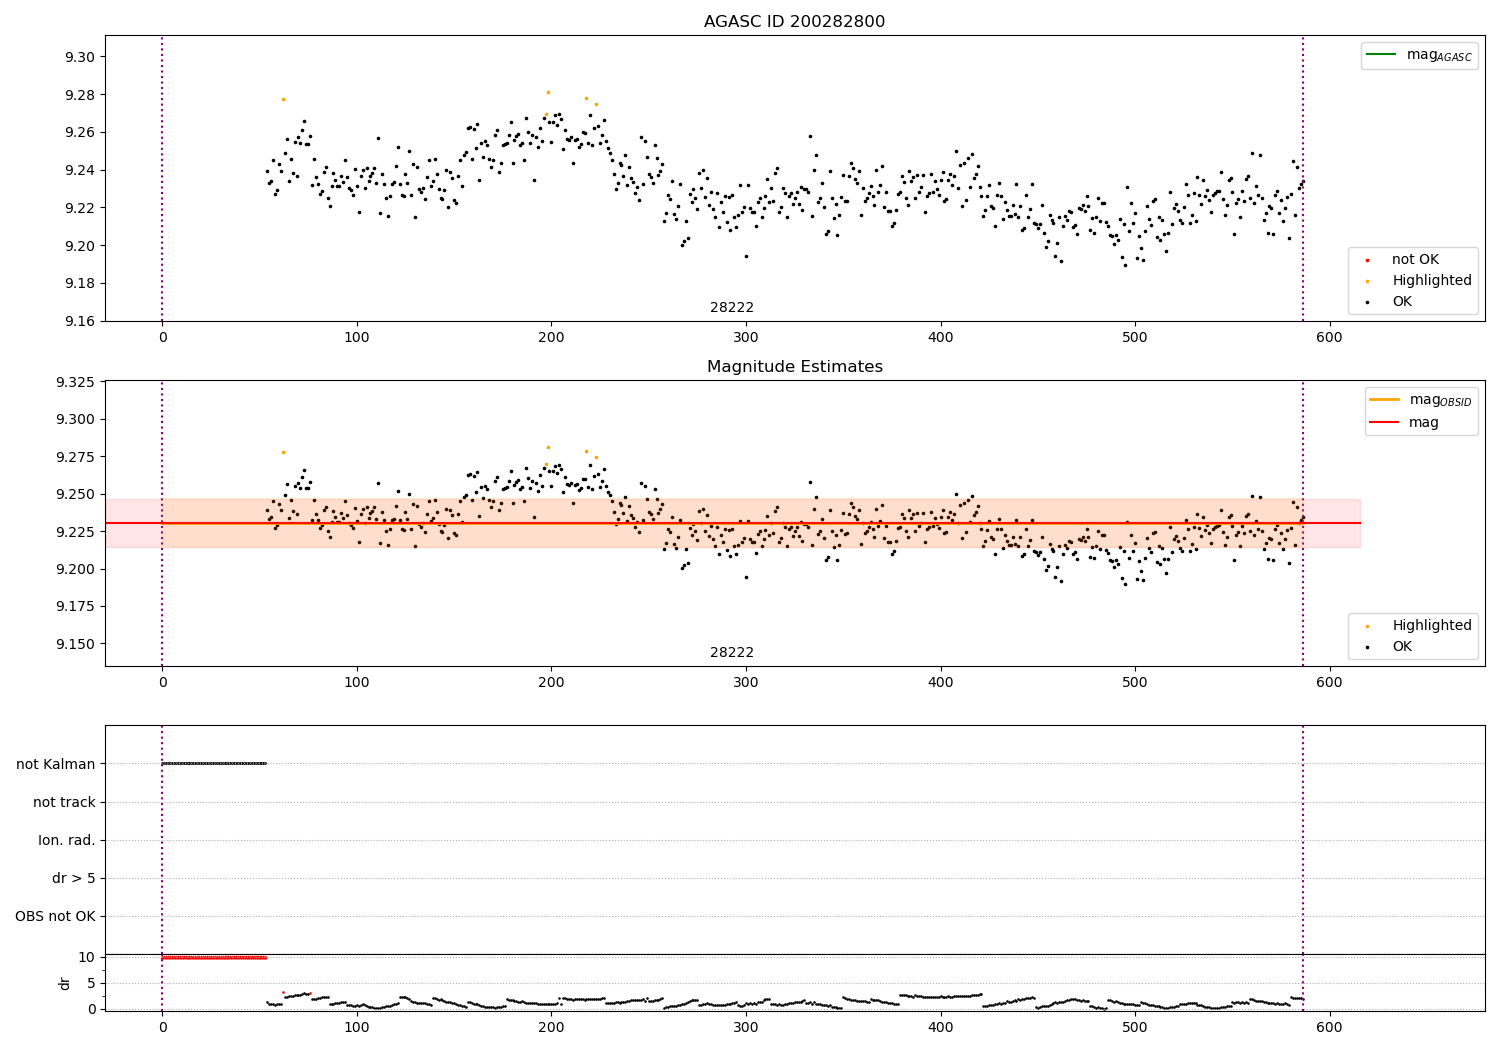Click the '9.20' y-tick label
Image resolution: width=1500 pixels, height=1050 pixels.
(80, 246)
